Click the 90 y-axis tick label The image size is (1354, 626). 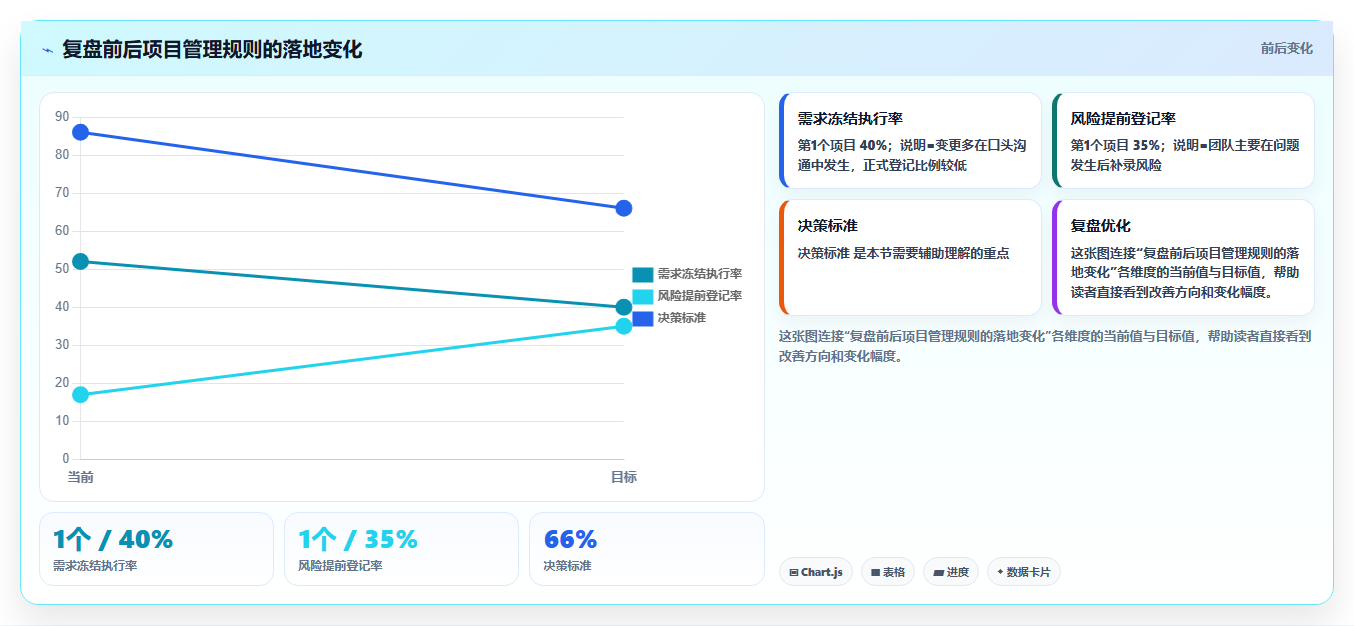[x=62, y=117]
